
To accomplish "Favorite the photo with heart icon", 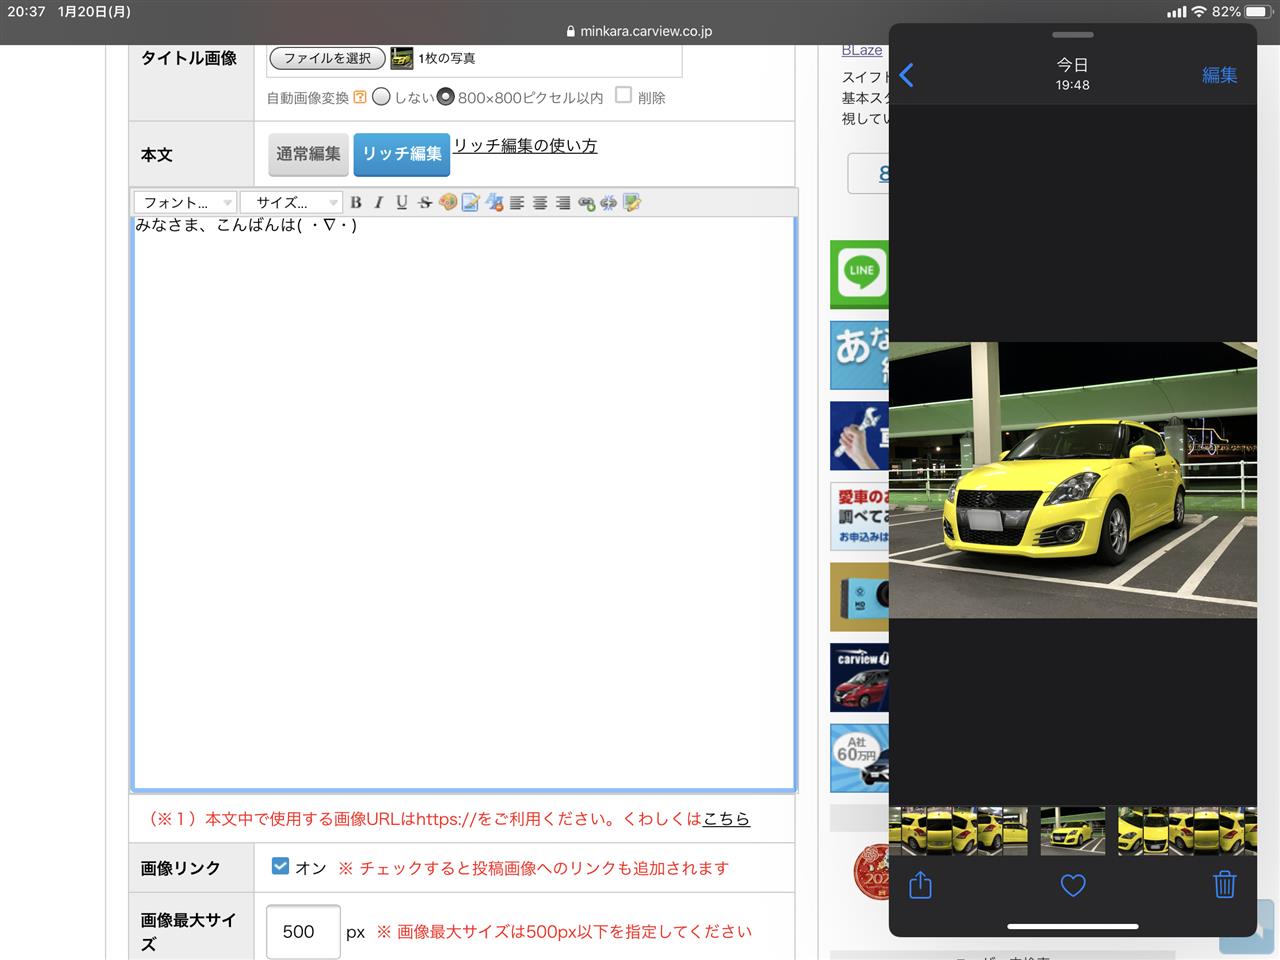I will (x=1072, y=885).
